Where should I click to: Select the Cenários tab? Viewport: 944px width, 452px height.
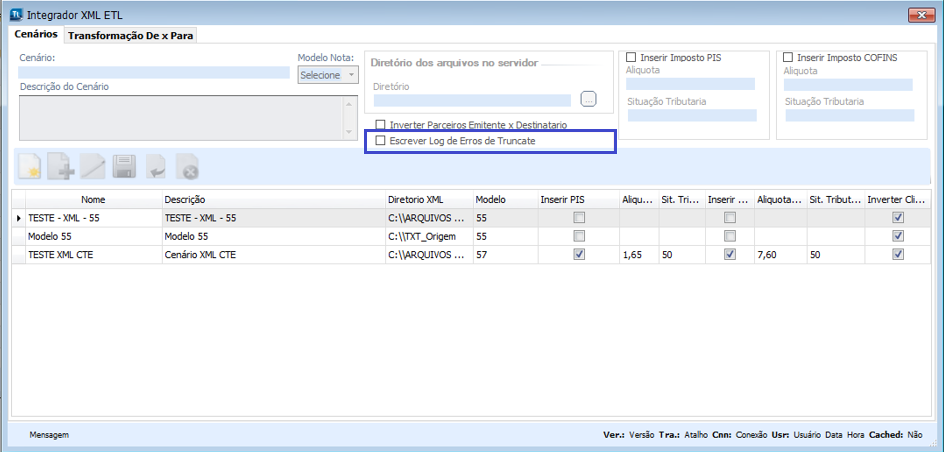click(36, 34)
